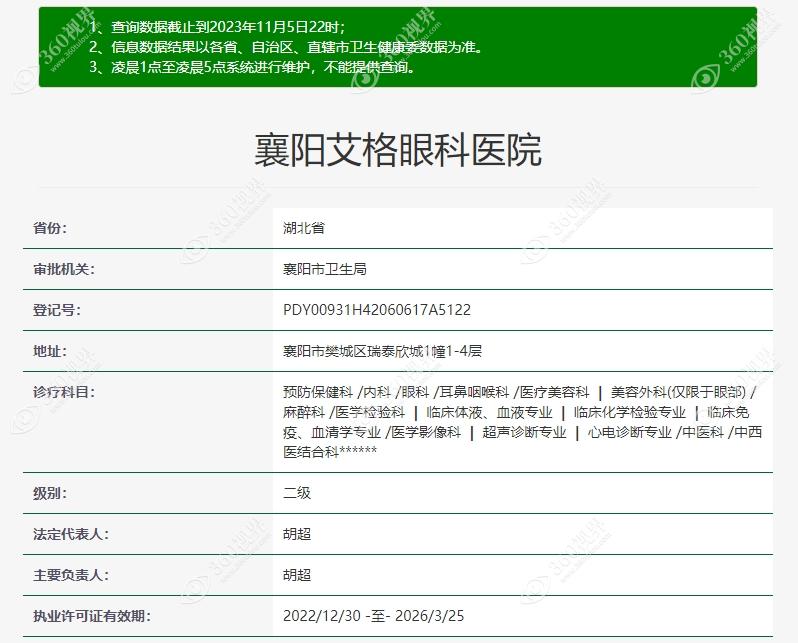Viewport: 798px width, 643px height.
Task: Click the 审批机关 label
Action: [x=64, y=269]
